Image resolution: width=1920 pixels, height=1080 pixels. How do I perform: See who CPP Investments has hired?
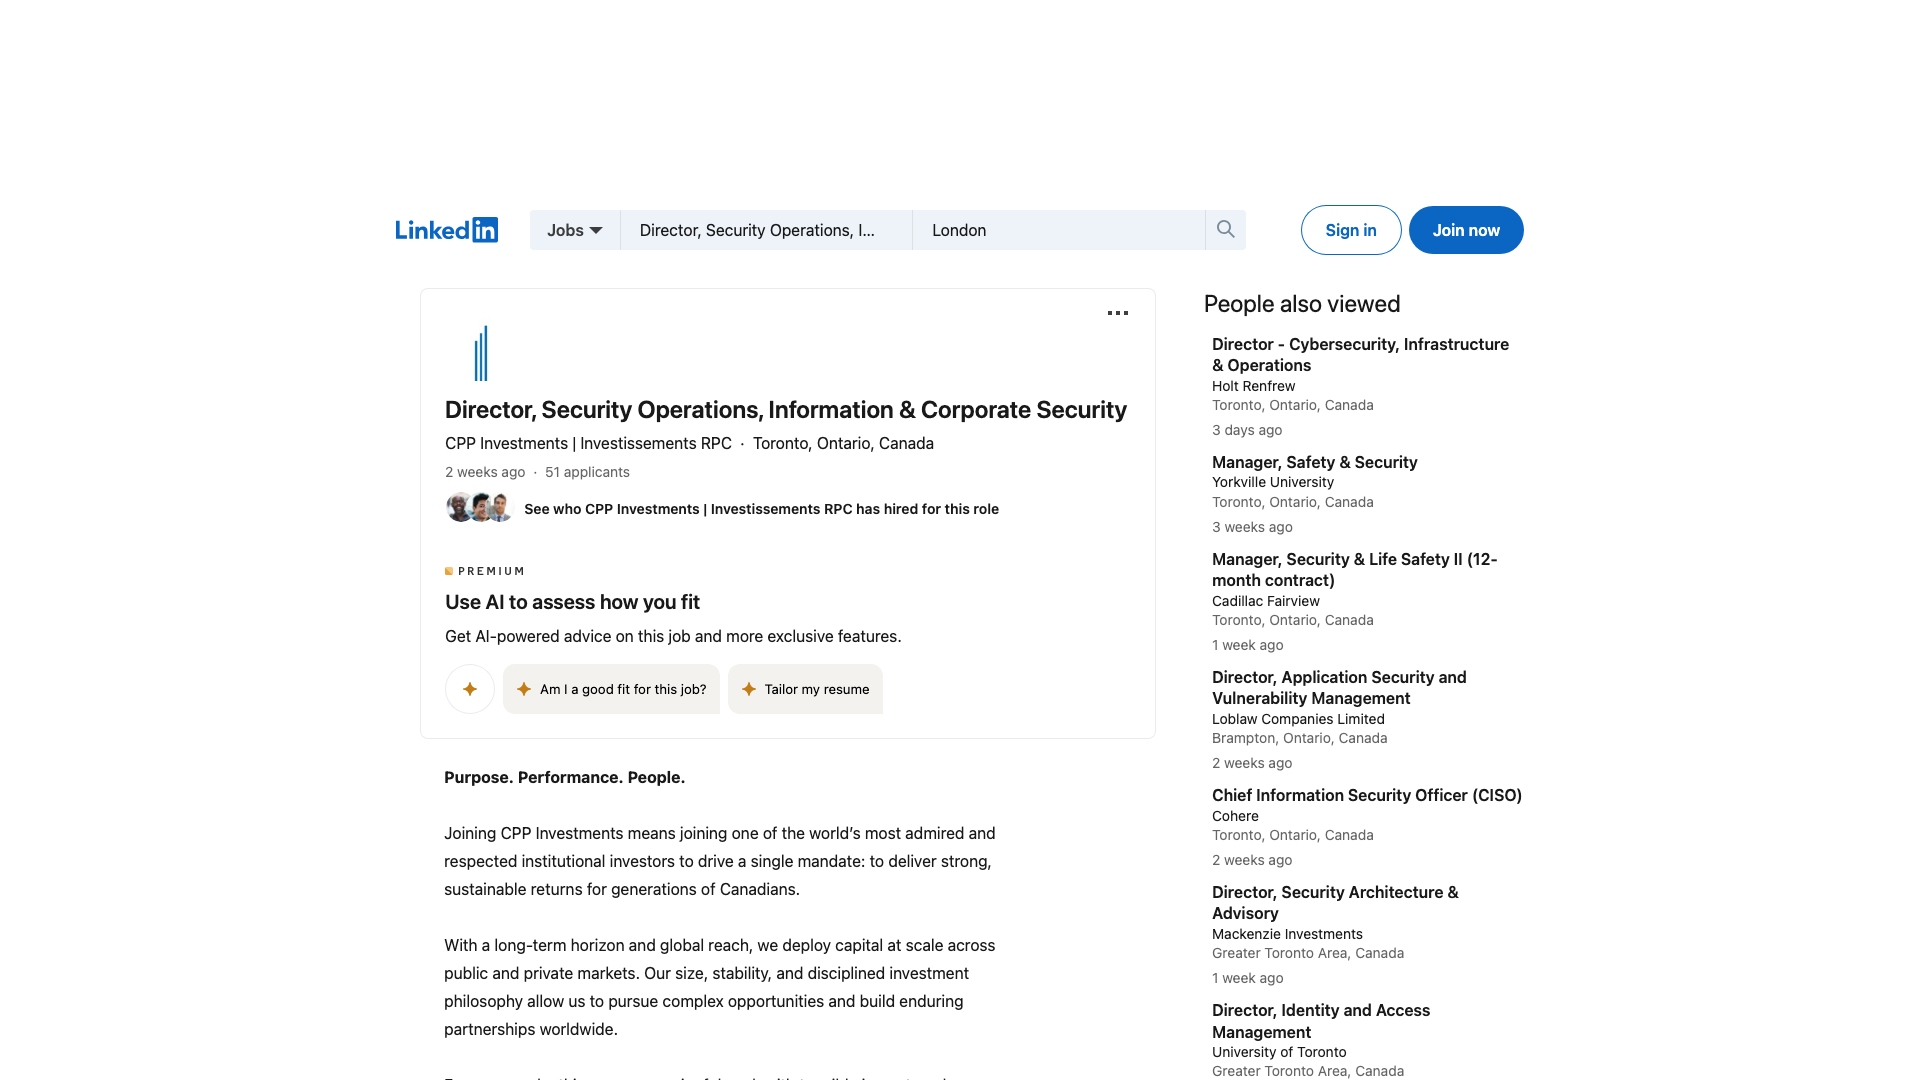tap(761, 509)
